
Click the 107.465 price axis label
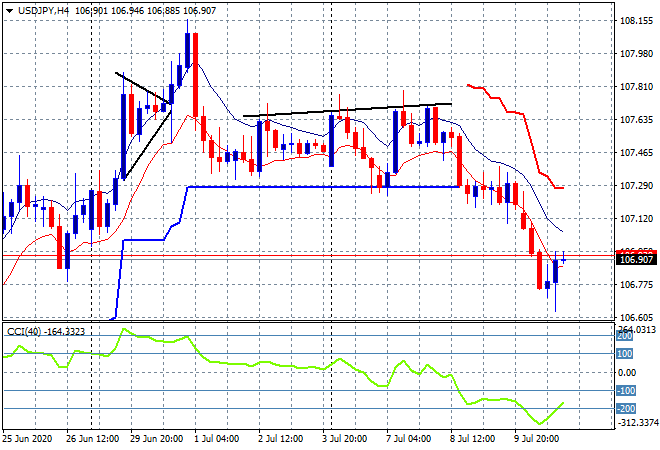pos(636,152)
